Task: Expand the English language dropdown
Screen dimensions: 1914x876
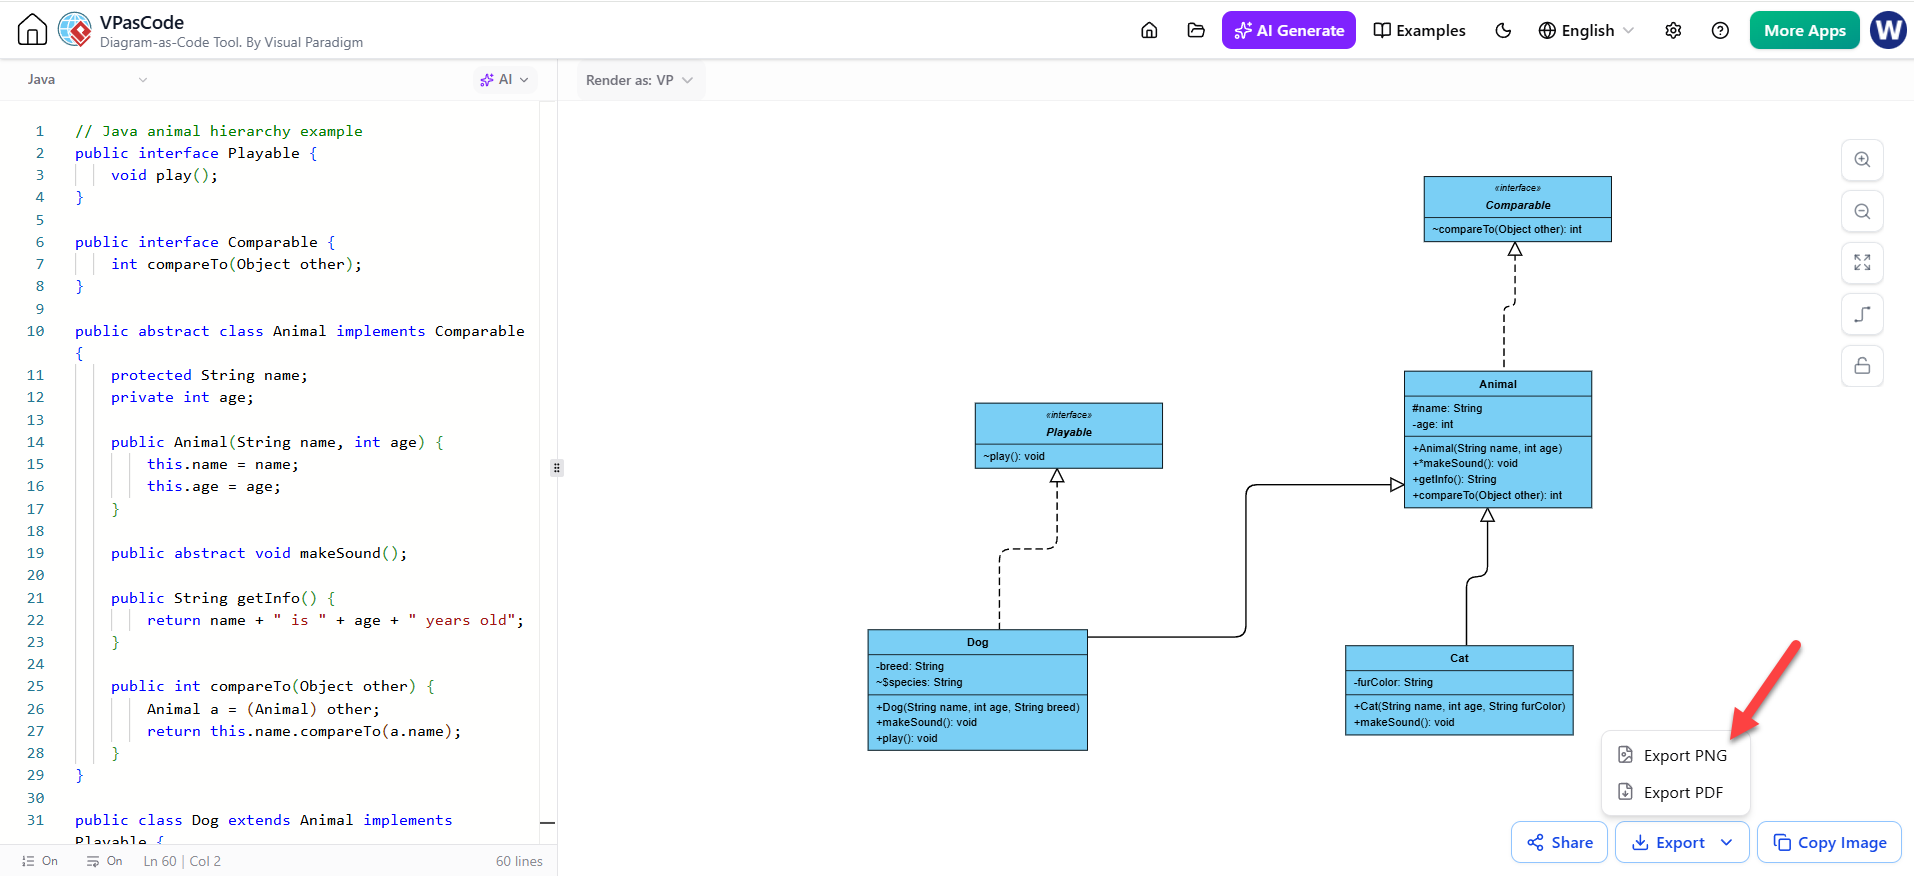Action: 1586,30
